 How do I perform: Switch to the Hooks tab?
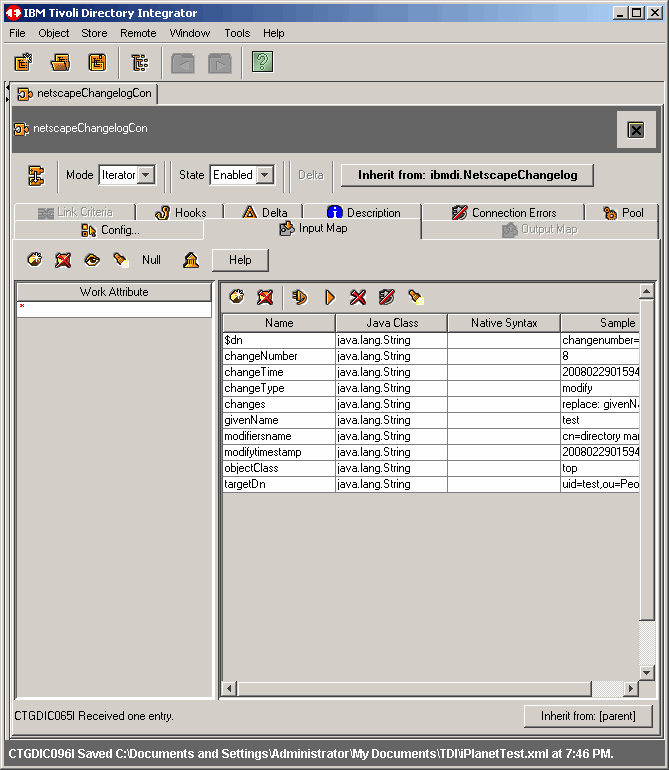point(181,212)
